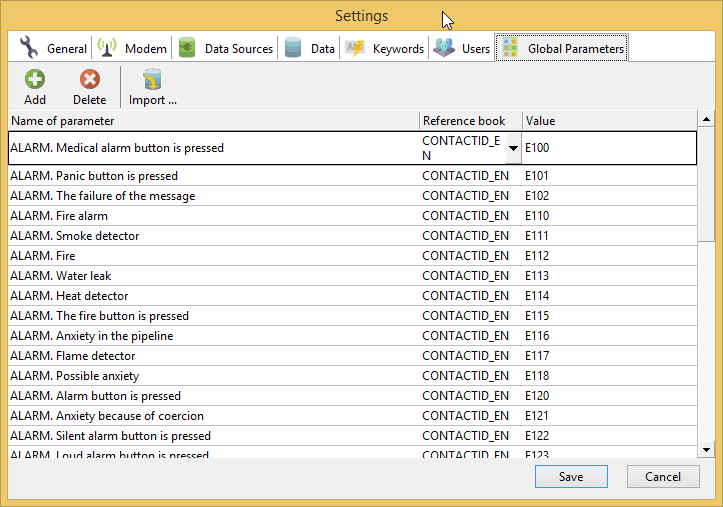Click the Import ... label

[153, 100]
